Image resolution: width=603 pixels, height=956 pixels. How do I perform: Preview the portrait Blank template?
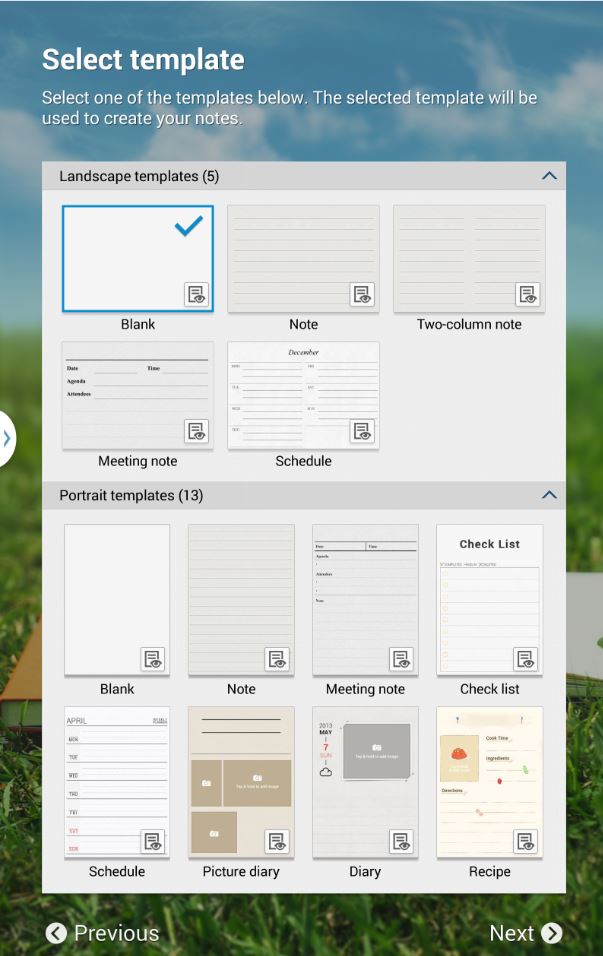(x=153, y=659)
